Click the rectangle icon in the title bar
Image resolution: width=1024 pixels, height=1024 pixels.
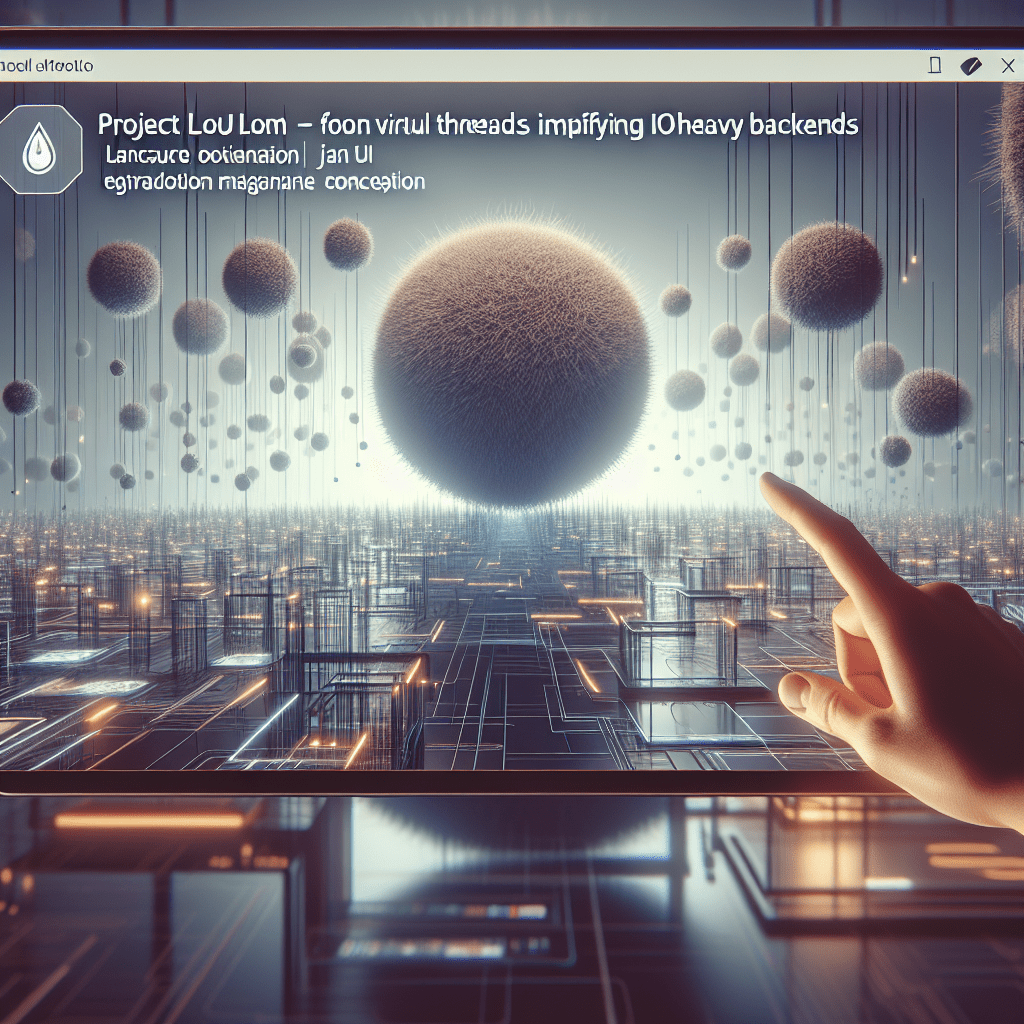click(935, 66)
